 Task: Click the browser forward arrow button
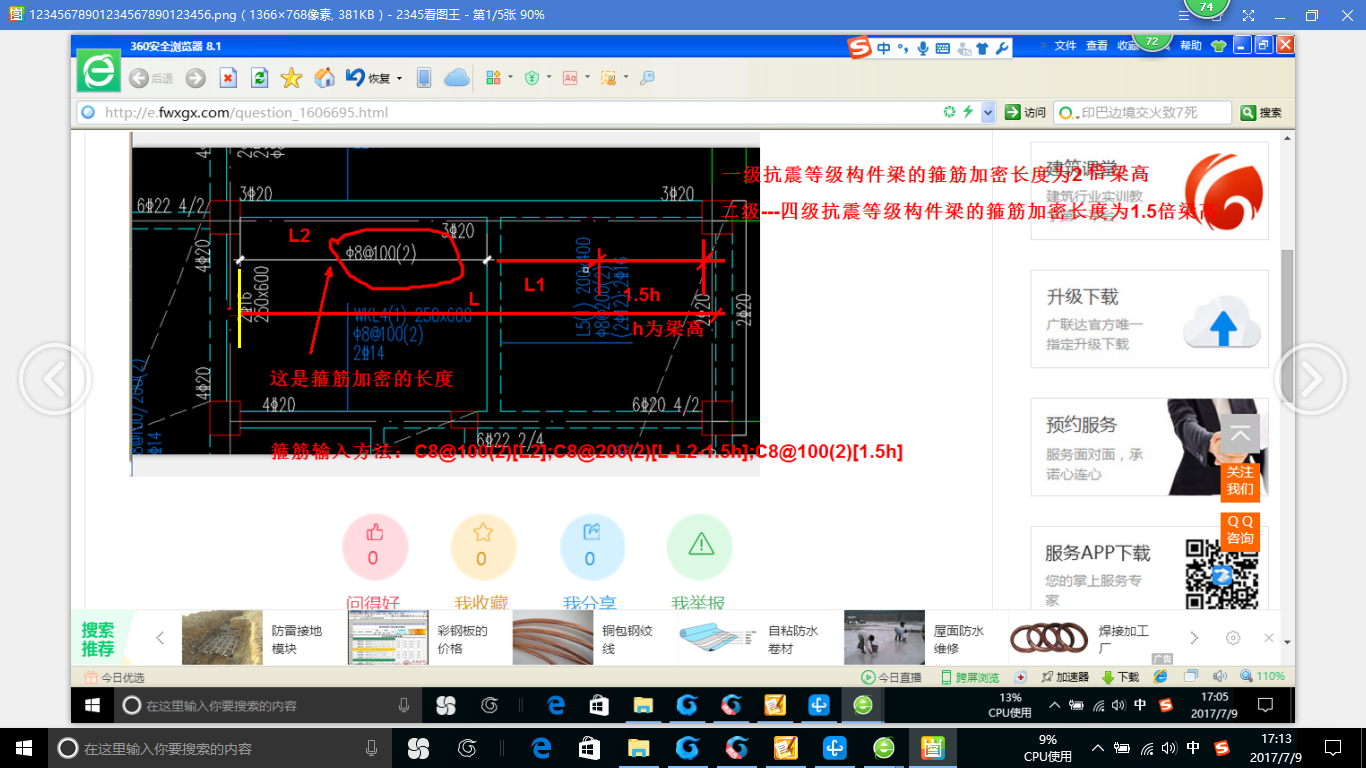(x=196, y=78)
